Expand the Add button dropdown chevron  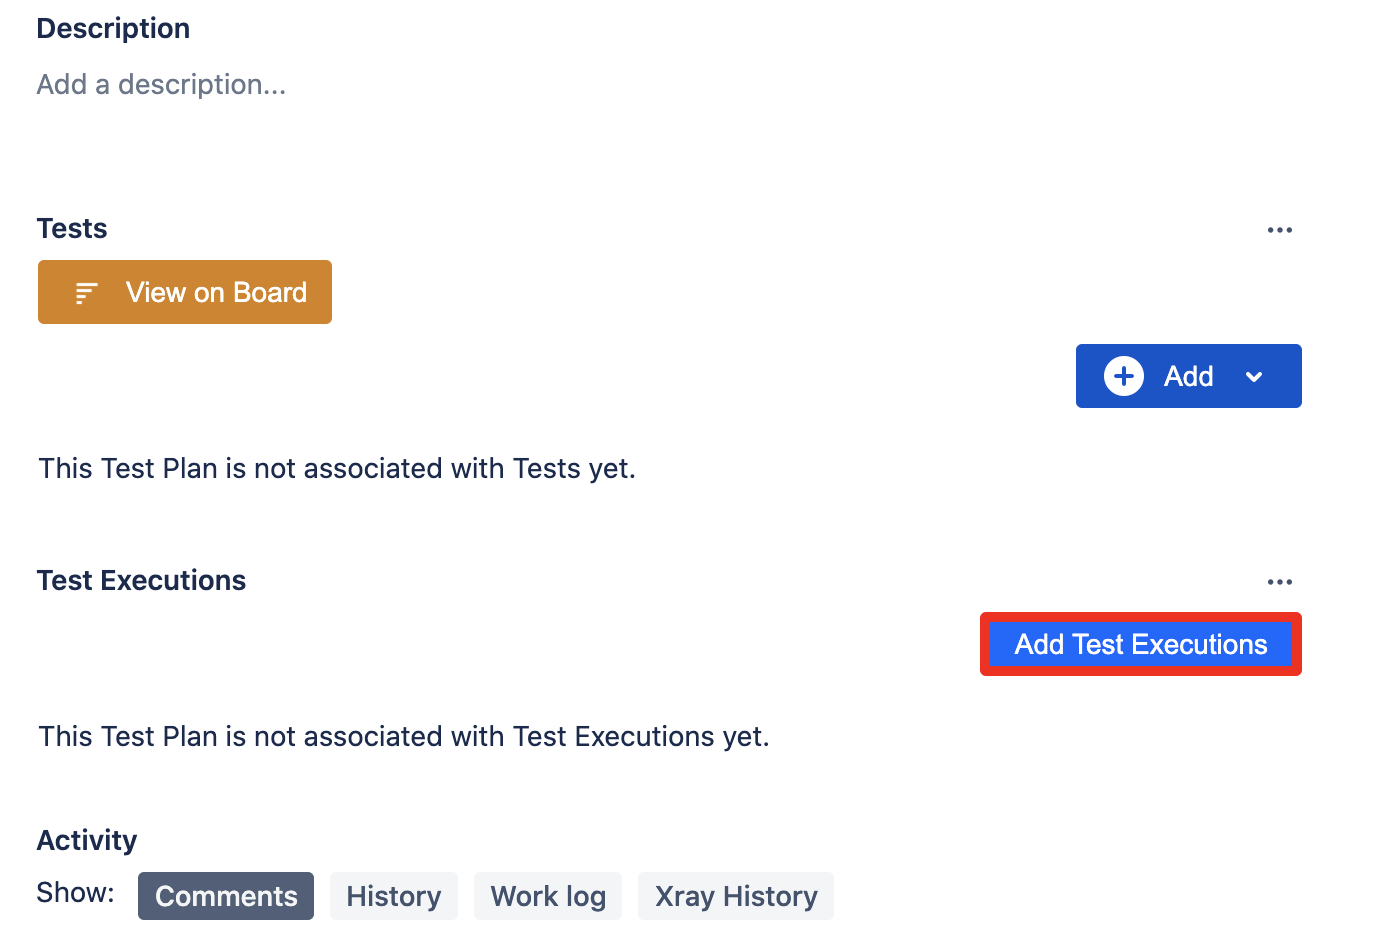[x=1254, y=377]
